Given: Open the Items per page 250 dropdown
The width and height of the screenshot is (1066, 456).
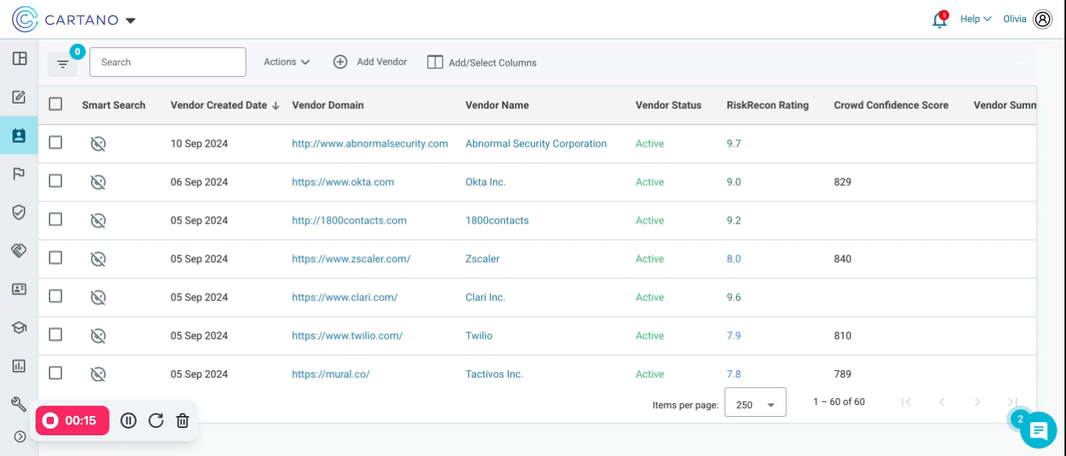Looking at the screenshot, I should tap(755, 404).
